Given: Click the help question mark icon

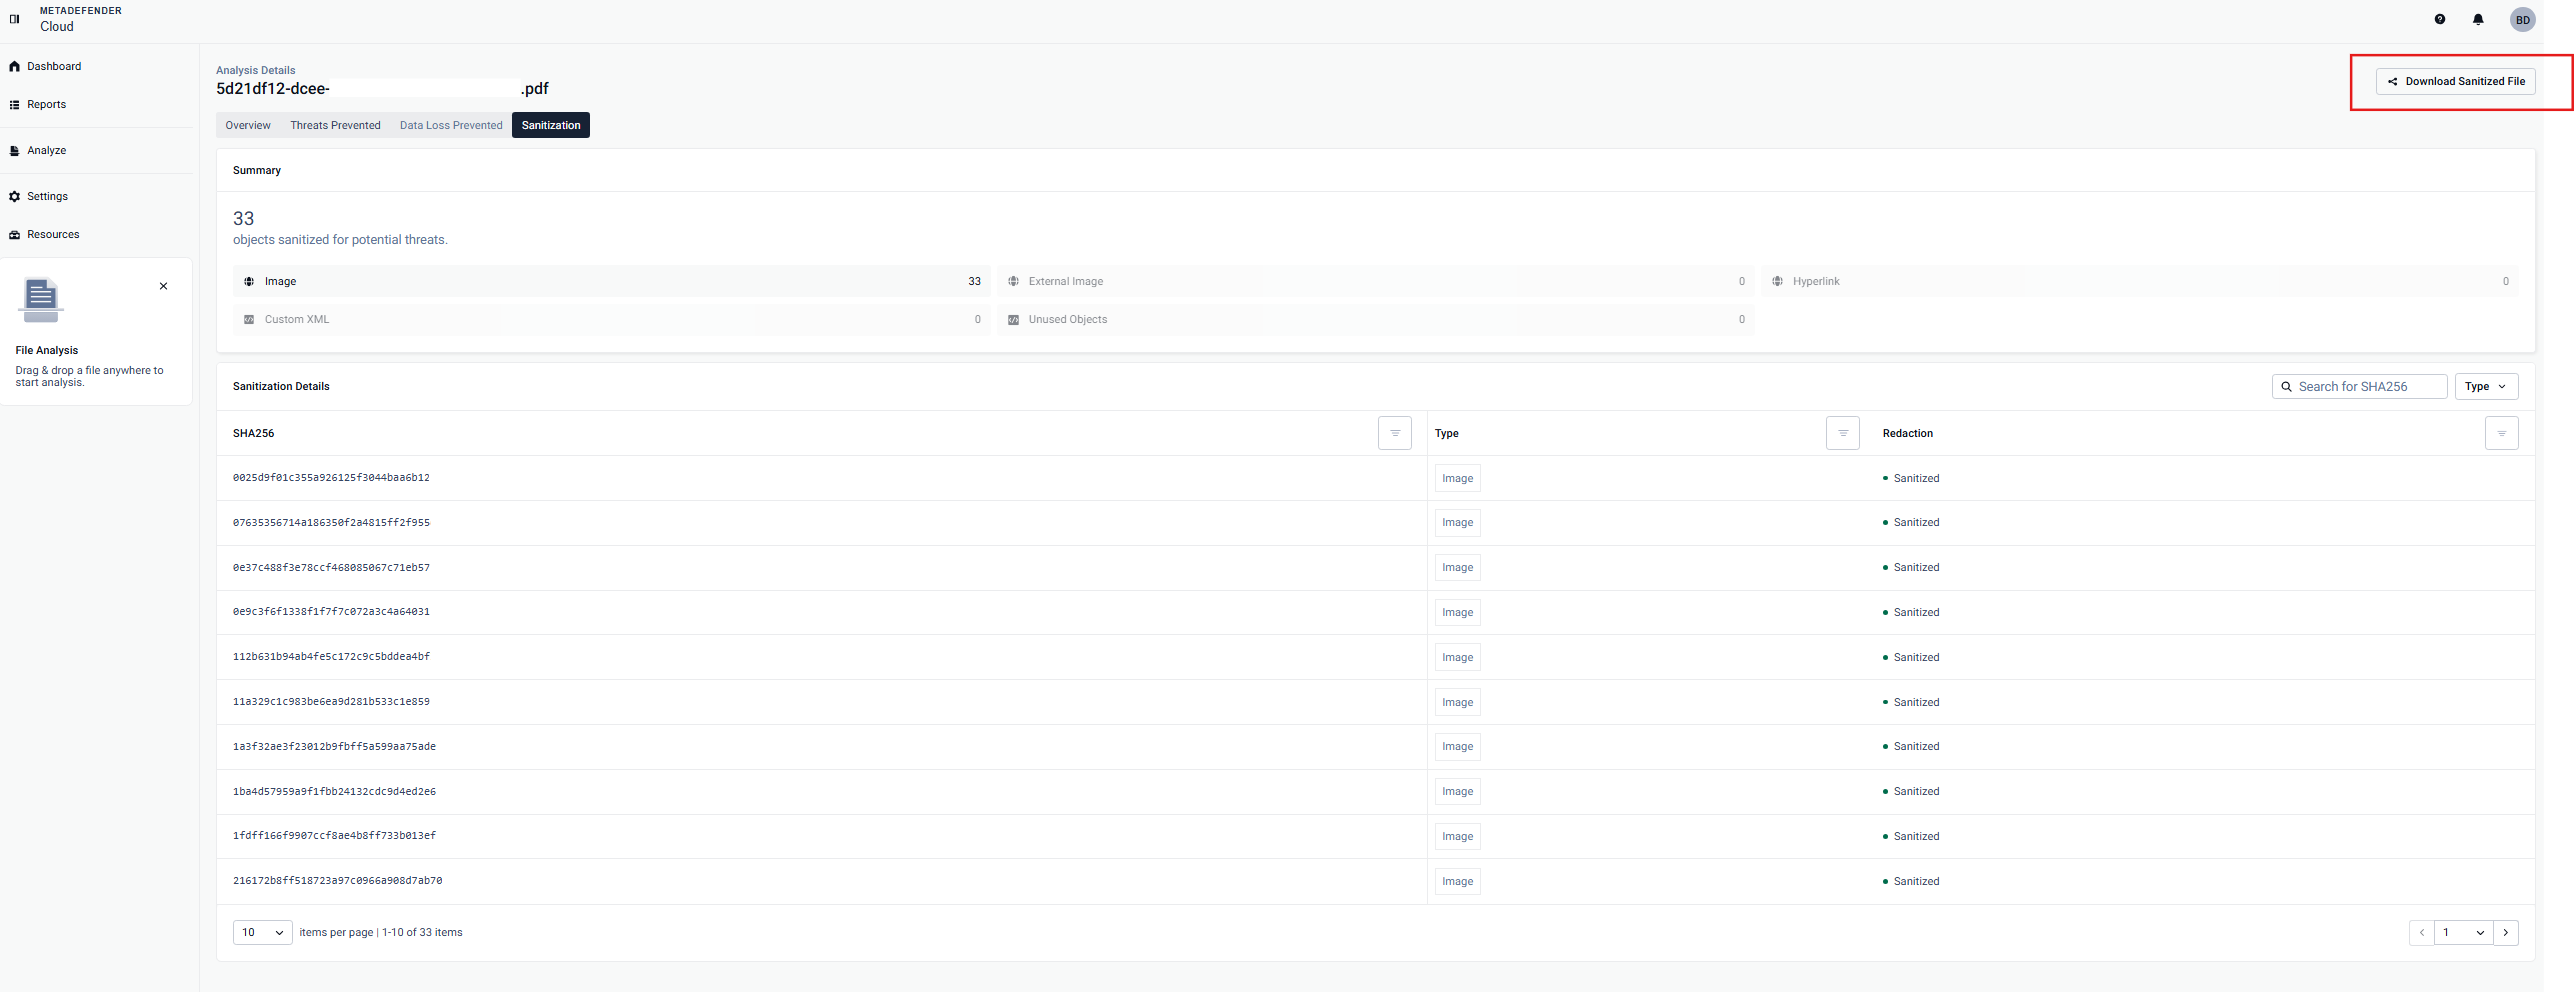Looking at the screenshot, I should pos(2440,19).
